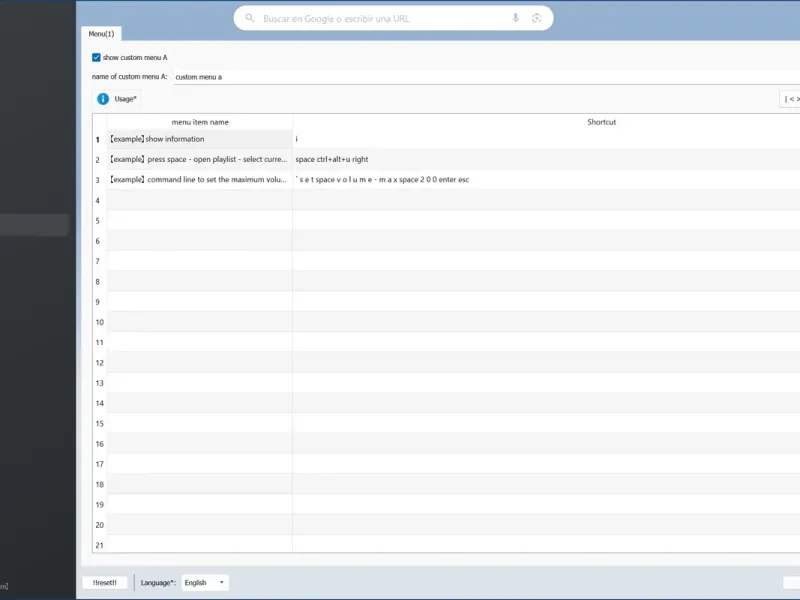Screen dimensions: 800x600
Task: Click the paging arrows button at right
Action: coord(790,99)
